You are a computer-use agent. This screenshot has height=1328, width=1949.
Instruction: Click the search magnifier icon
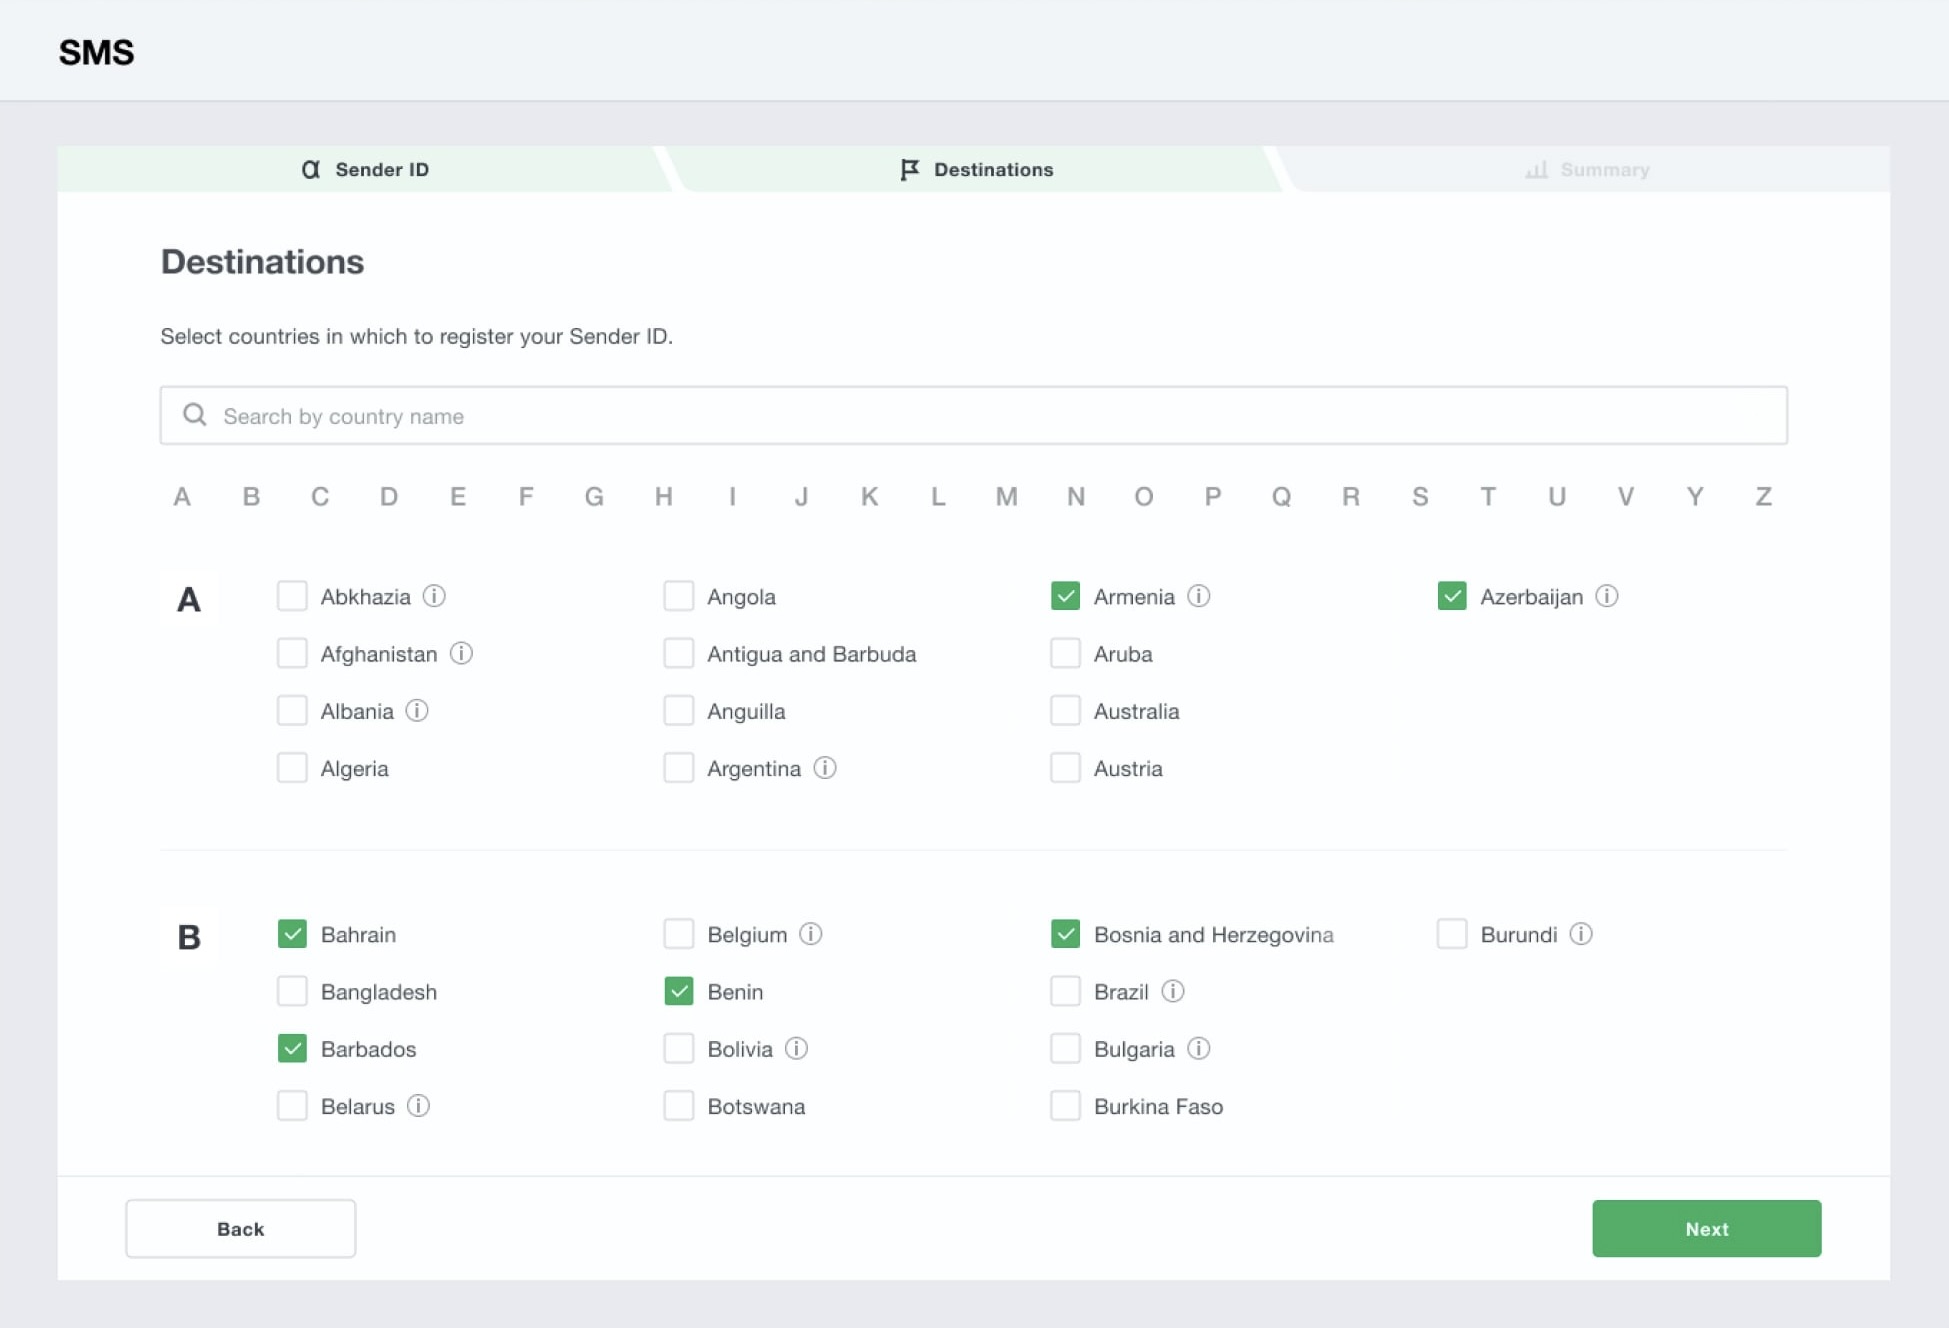[194, 415]
